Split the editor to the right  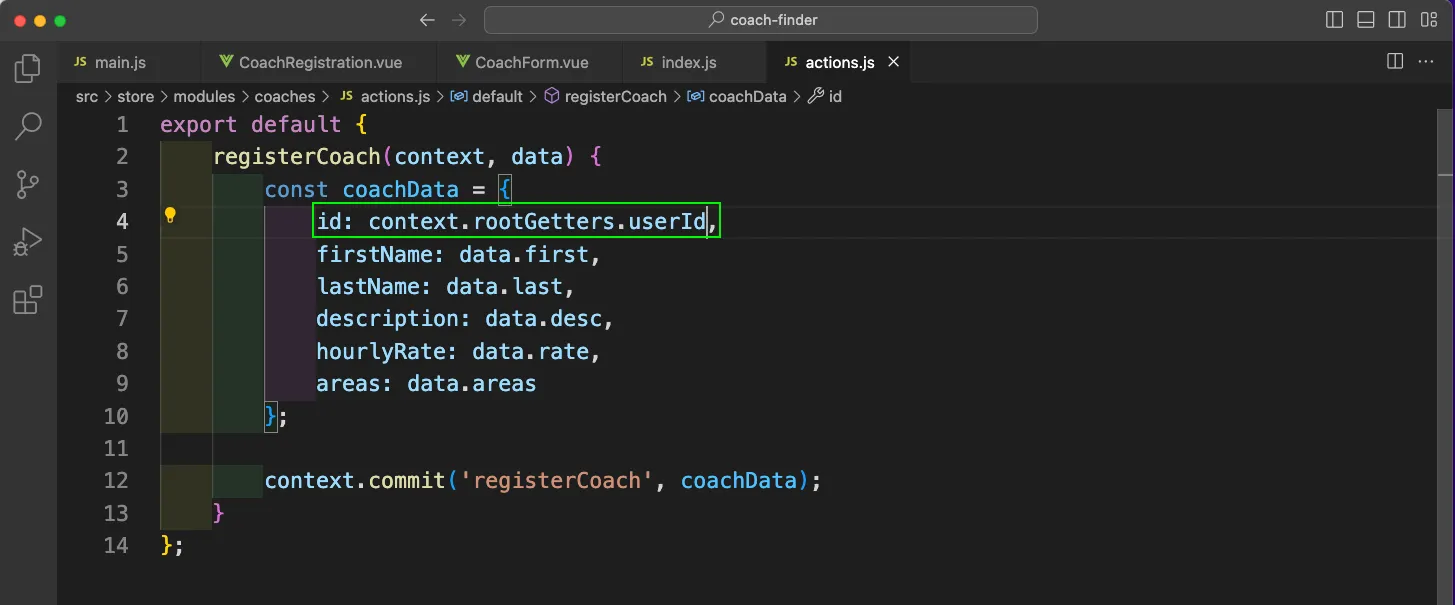coord(1395,62)
